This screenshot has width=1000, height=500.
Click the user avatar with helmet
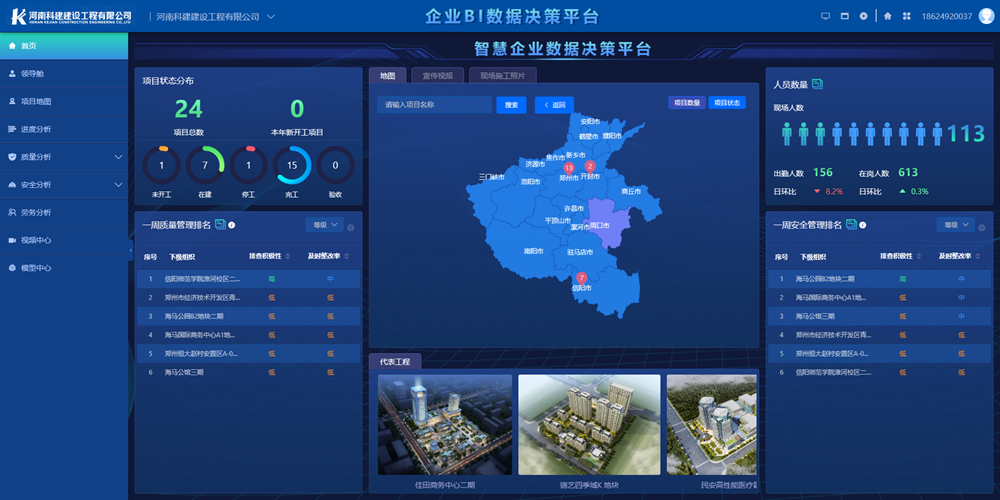click(x=984, y=16)
